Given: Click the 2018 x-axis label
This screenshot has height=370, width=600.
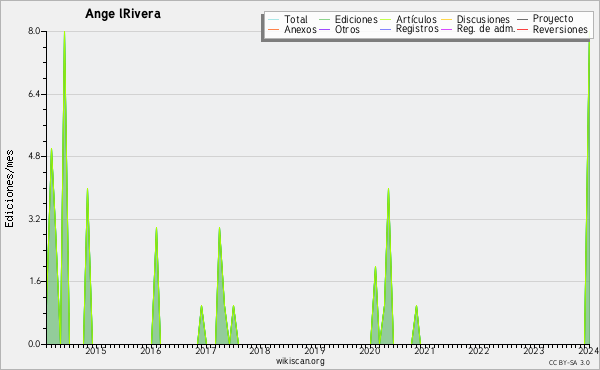Looking at the screenshot, I should (260, 350).
